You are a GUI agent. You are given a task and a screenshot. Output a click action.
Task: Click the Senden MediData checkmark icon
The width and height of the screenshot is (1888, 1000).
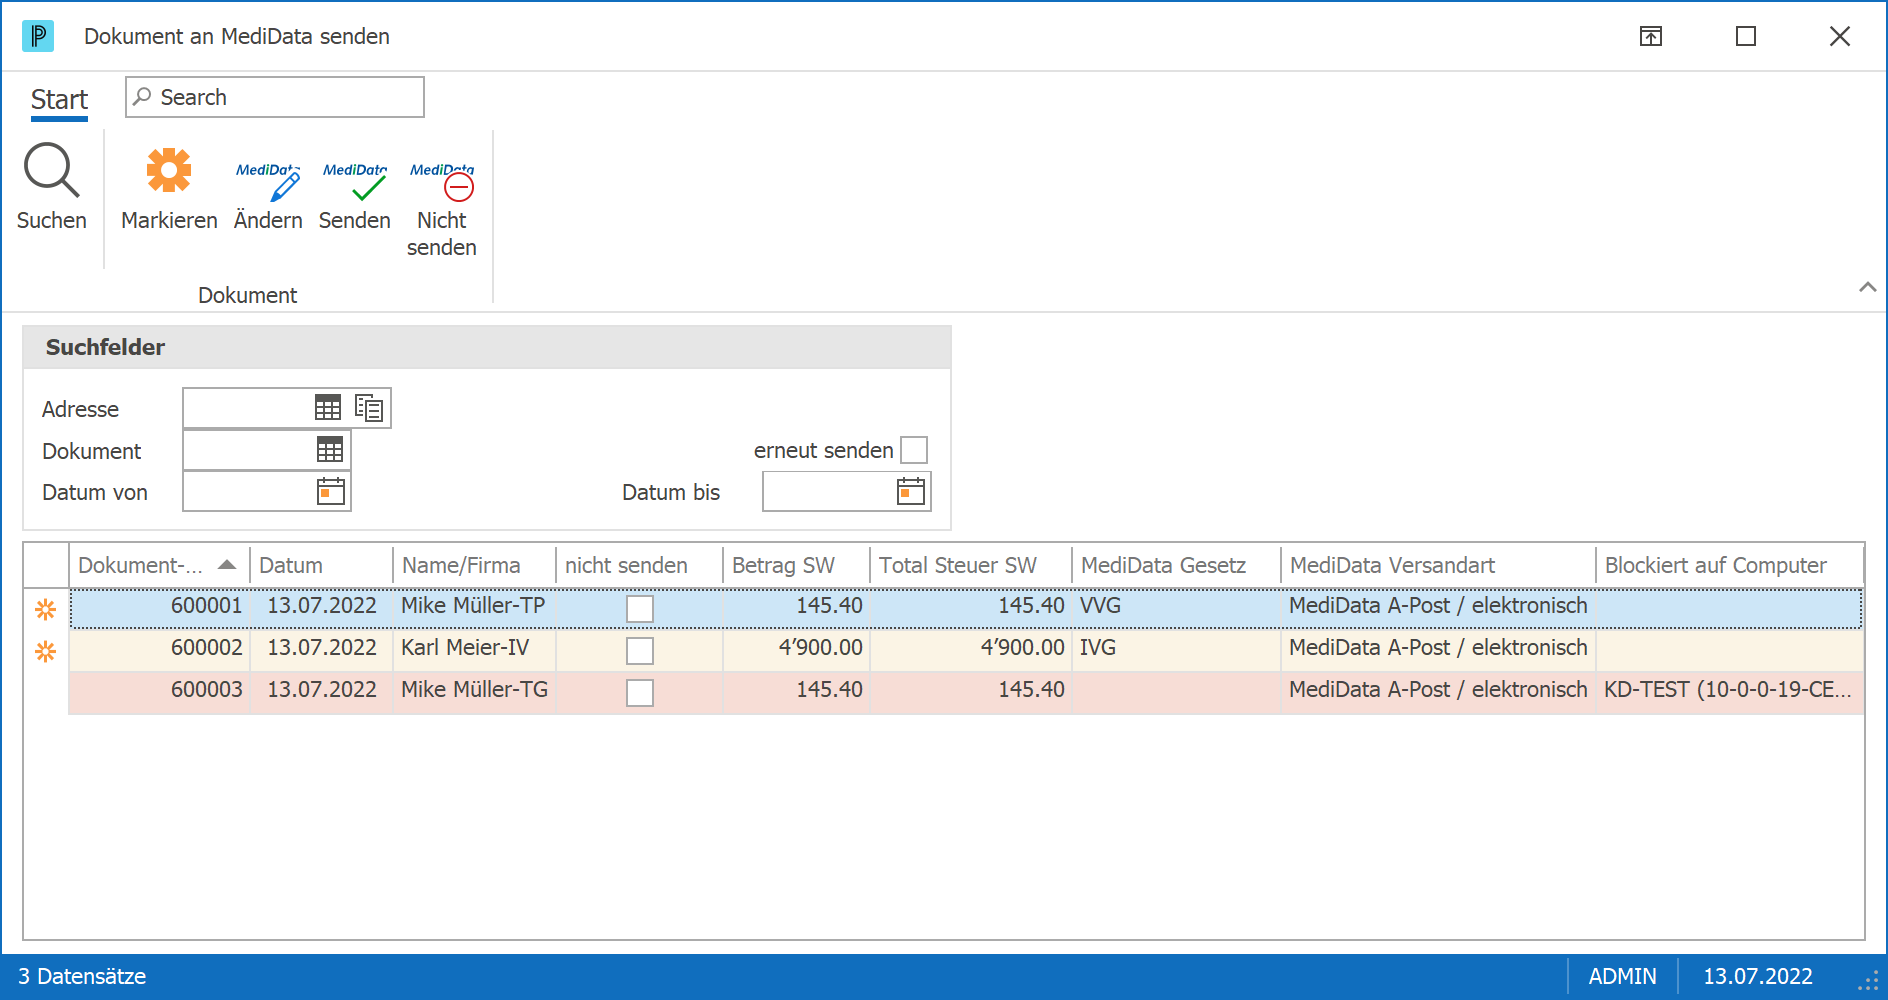coord(355,180)
